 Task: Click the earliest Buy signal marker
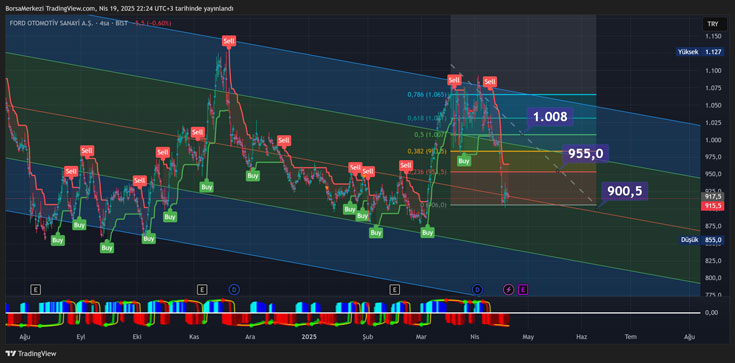(x=58, y=240)
